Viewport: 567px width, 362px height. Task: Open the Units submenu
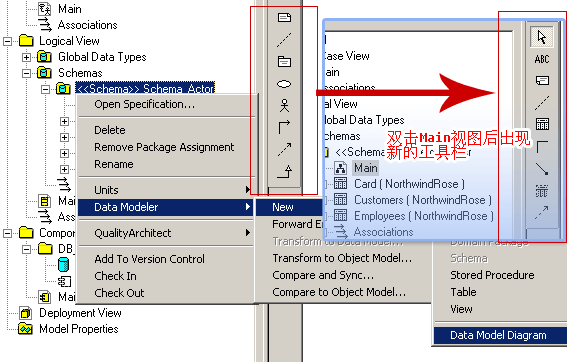pyautogui.click(x=167, y=190)
